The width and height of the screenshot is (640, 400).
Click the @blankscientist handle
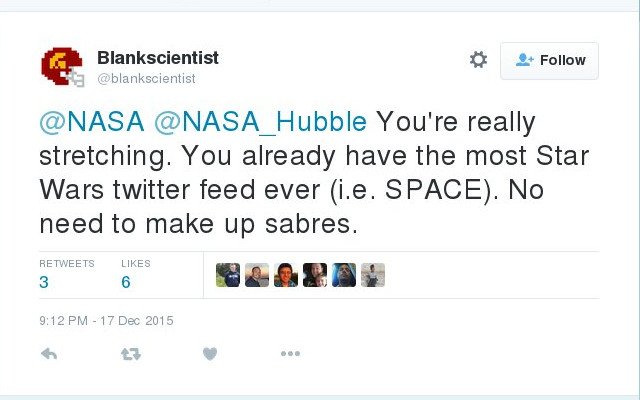coord(146,78)
